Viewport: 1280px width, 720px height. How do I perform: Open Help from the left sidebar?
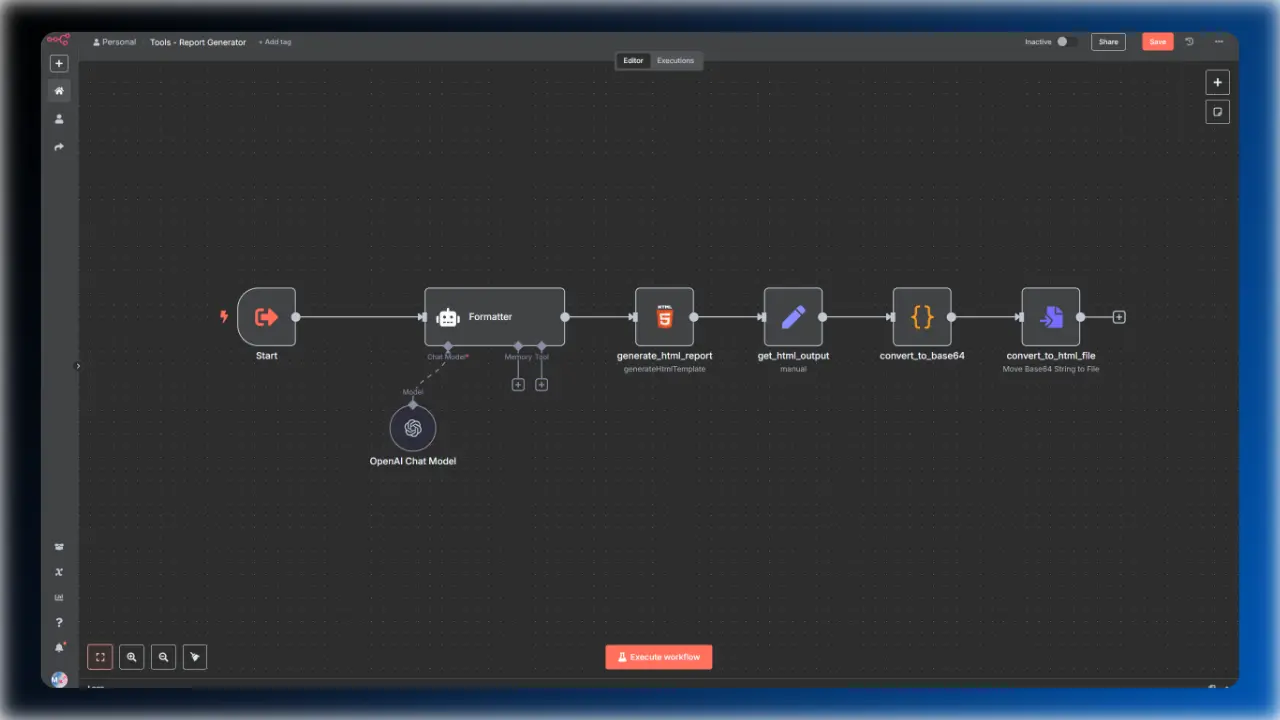tap(59, 622)
